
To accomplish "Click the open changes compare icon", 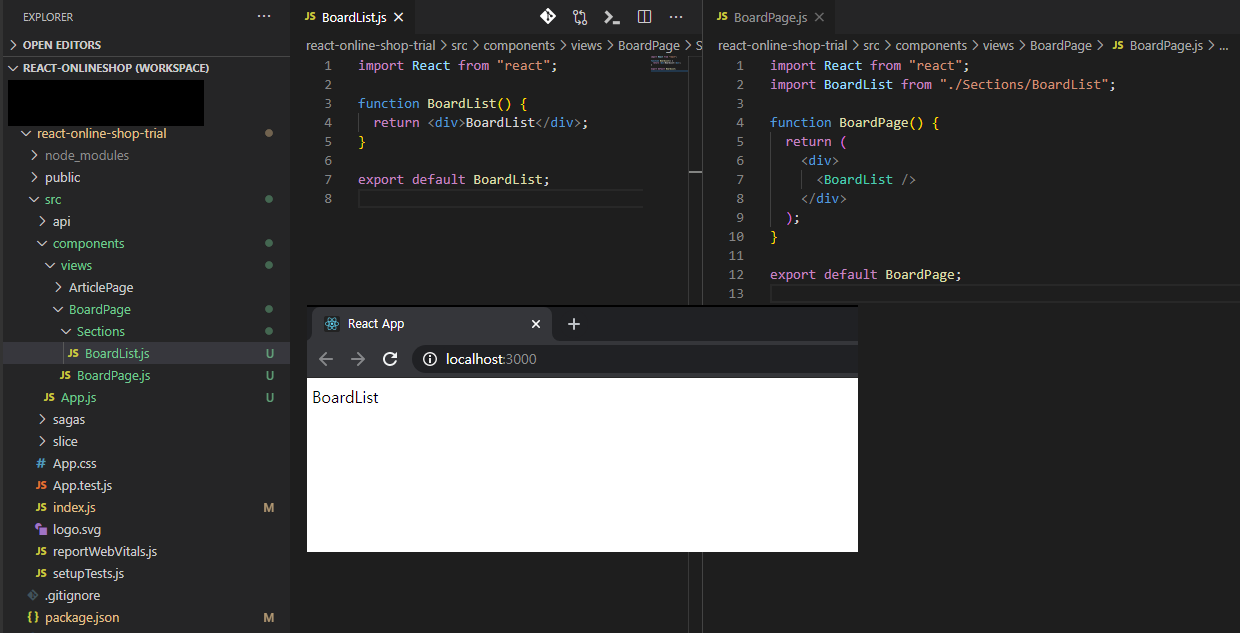I will [580, 17].
